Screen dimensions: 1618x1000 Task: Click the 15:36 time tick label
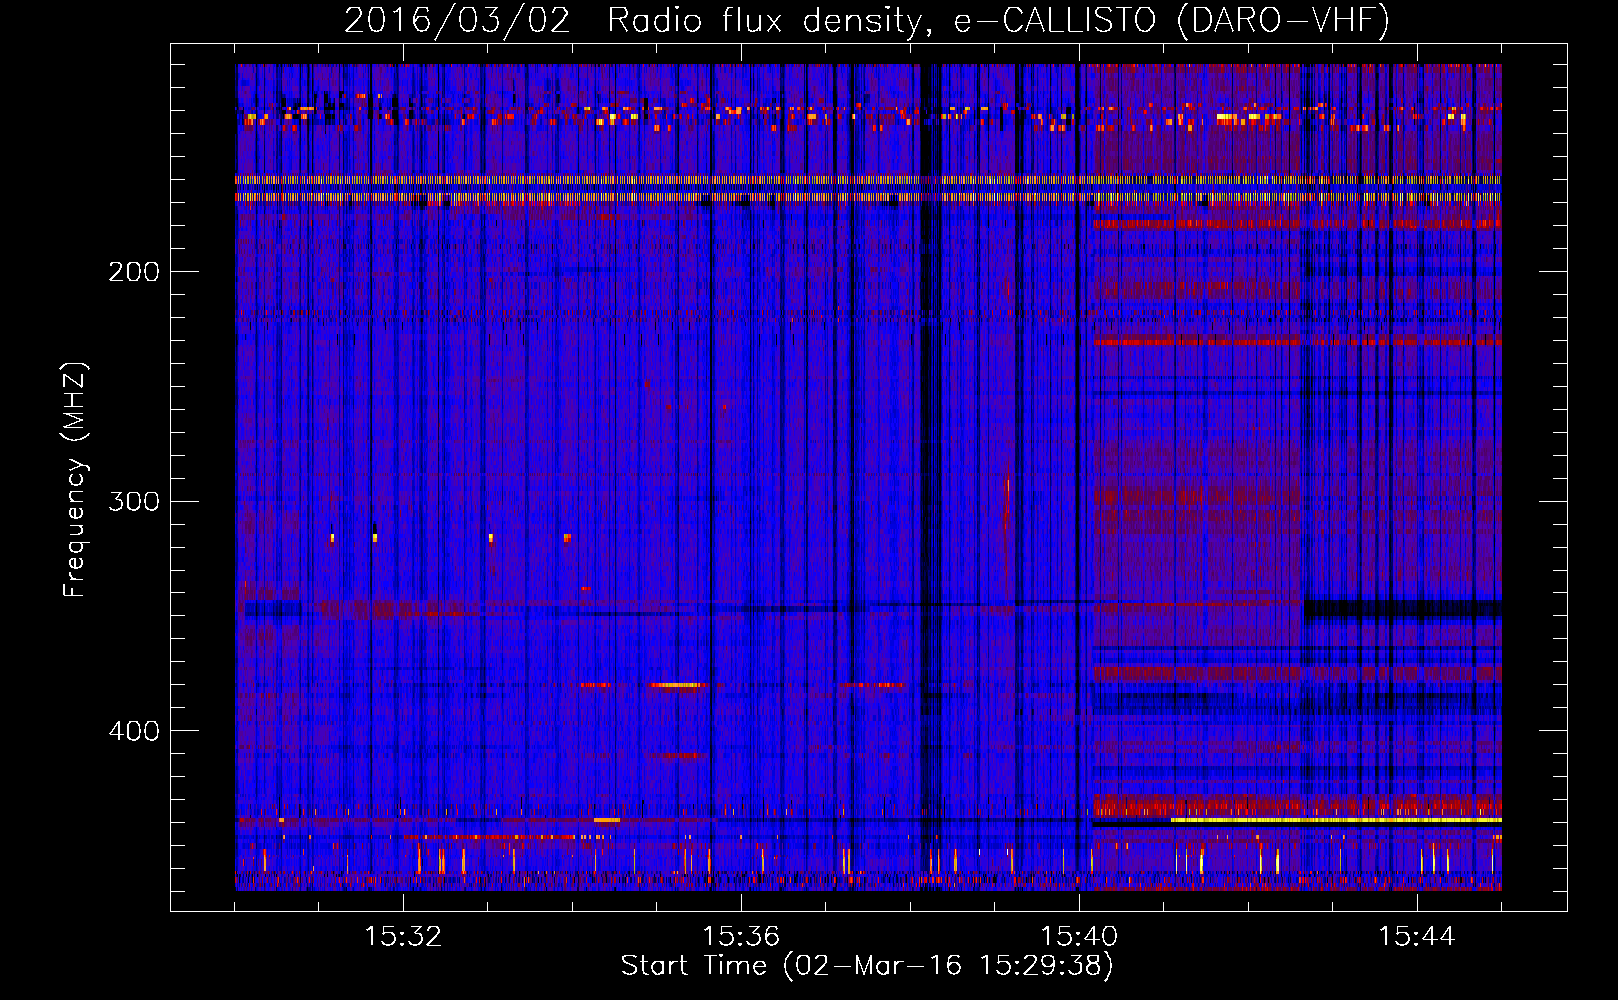point(741,937)
